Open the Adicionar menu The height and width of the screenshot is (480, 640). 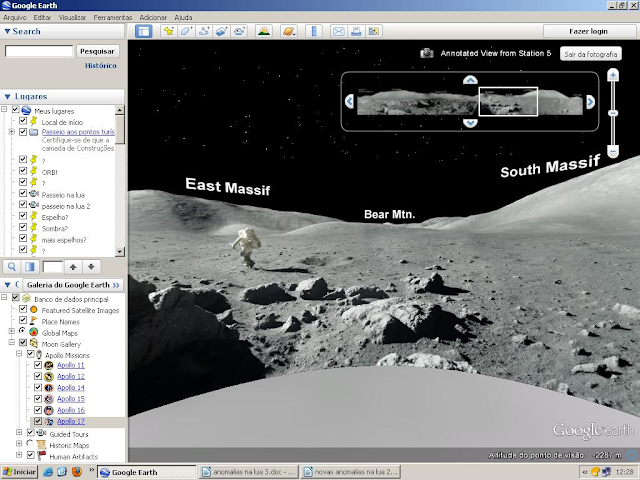[x=153, y=17]
